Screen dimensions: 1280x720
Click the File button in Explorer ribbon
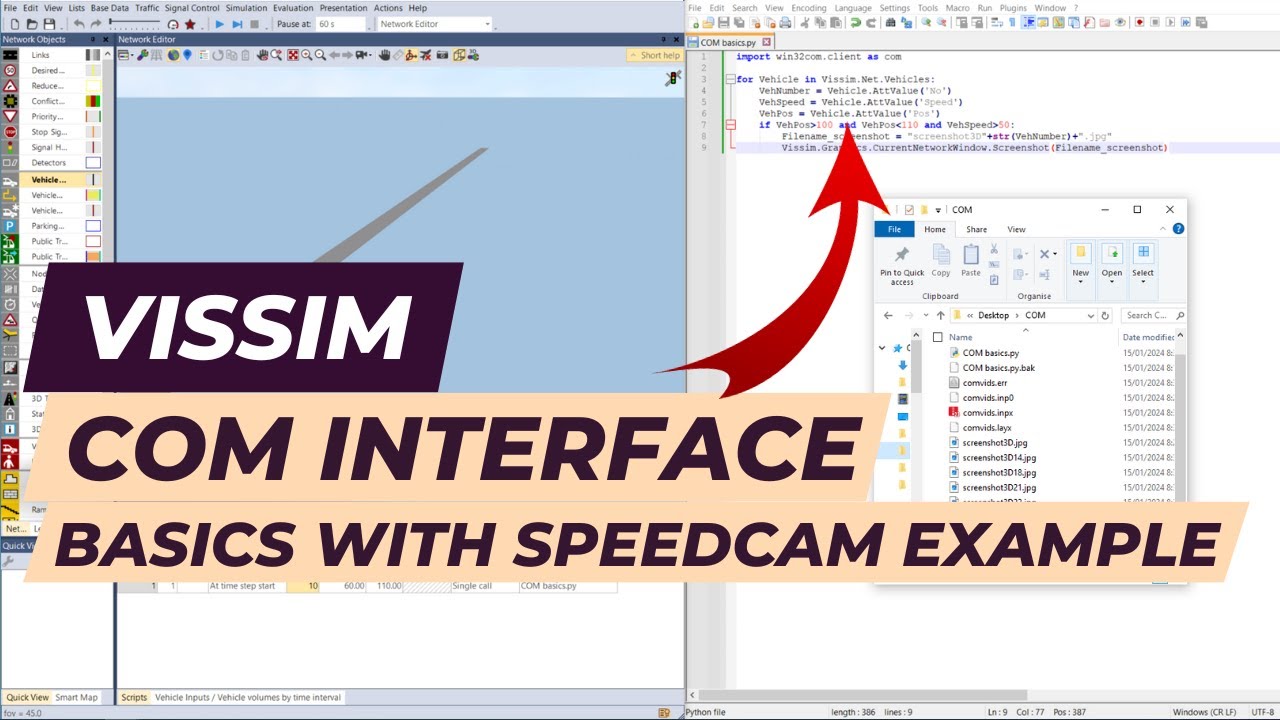894,229
